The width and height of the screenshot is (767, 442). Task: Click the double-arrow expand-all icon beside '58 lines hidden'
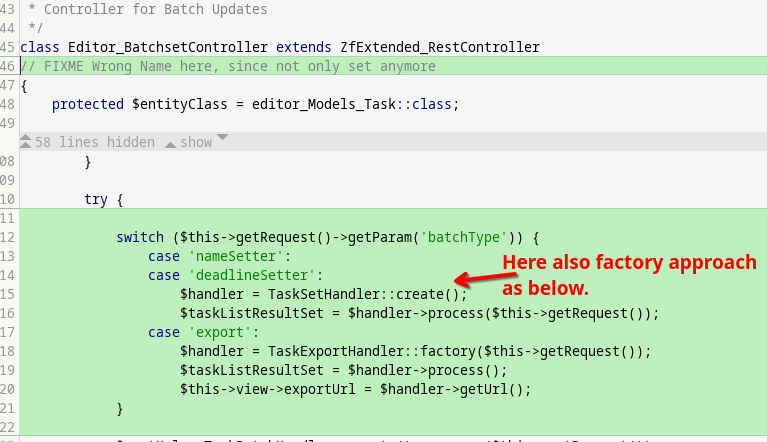[x=25, y=142]
